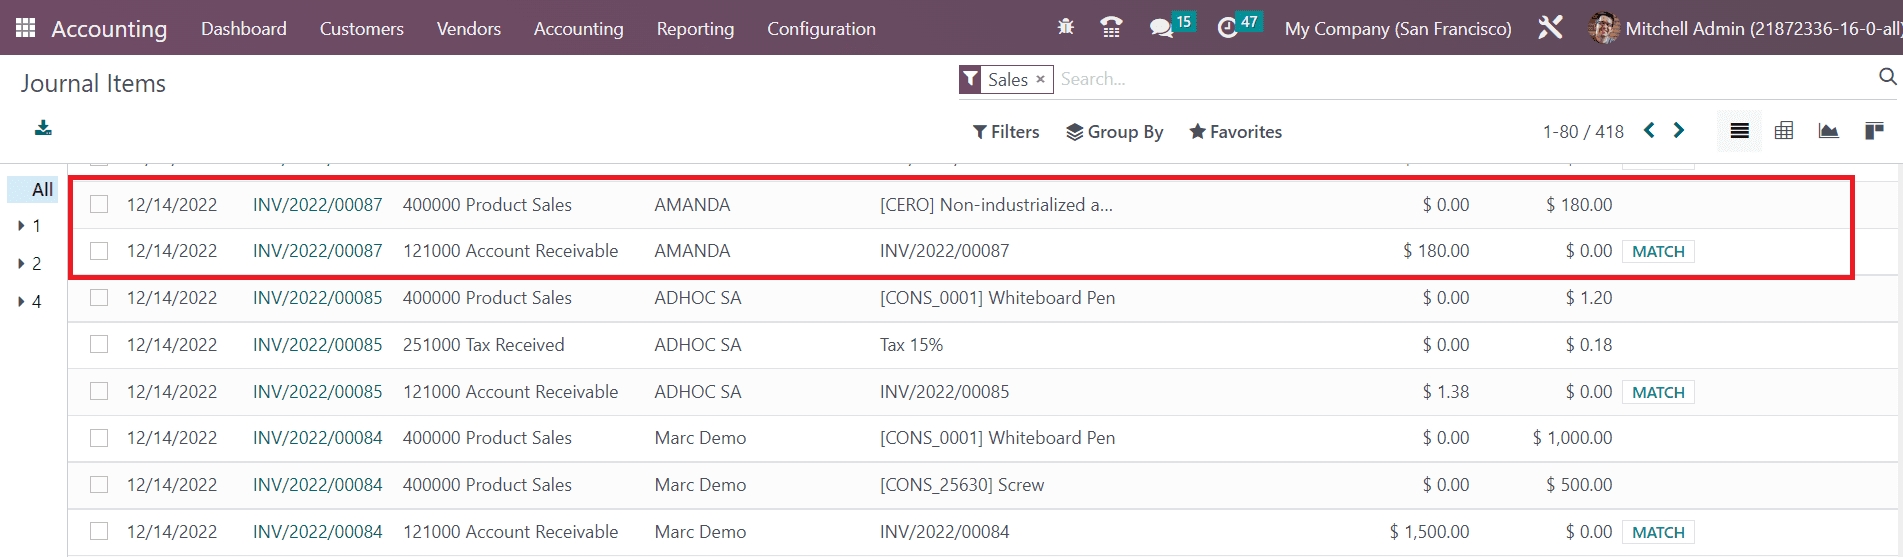Open the Configuration menu
The width and height of the screenshot is (1903, 557).
tap(821, 29)
